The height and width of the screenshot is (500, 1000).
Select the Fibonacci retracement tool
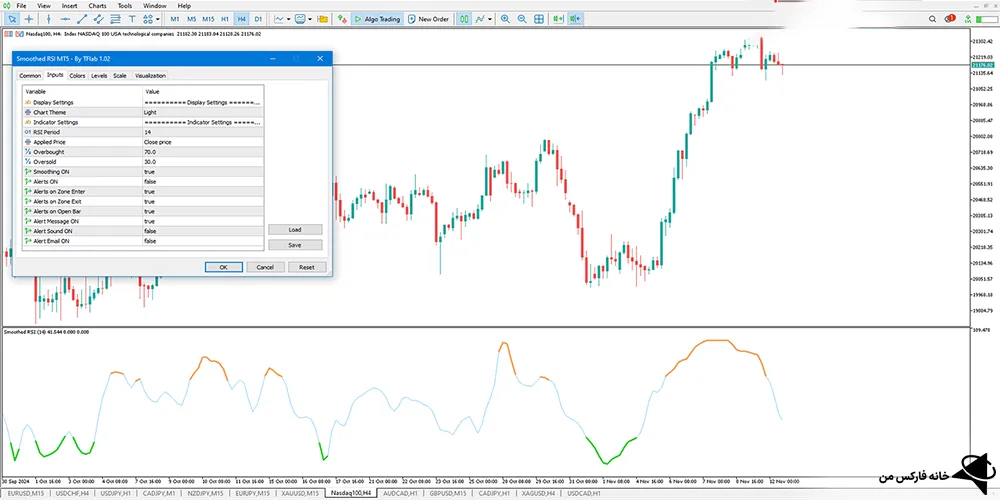[115, 19]
